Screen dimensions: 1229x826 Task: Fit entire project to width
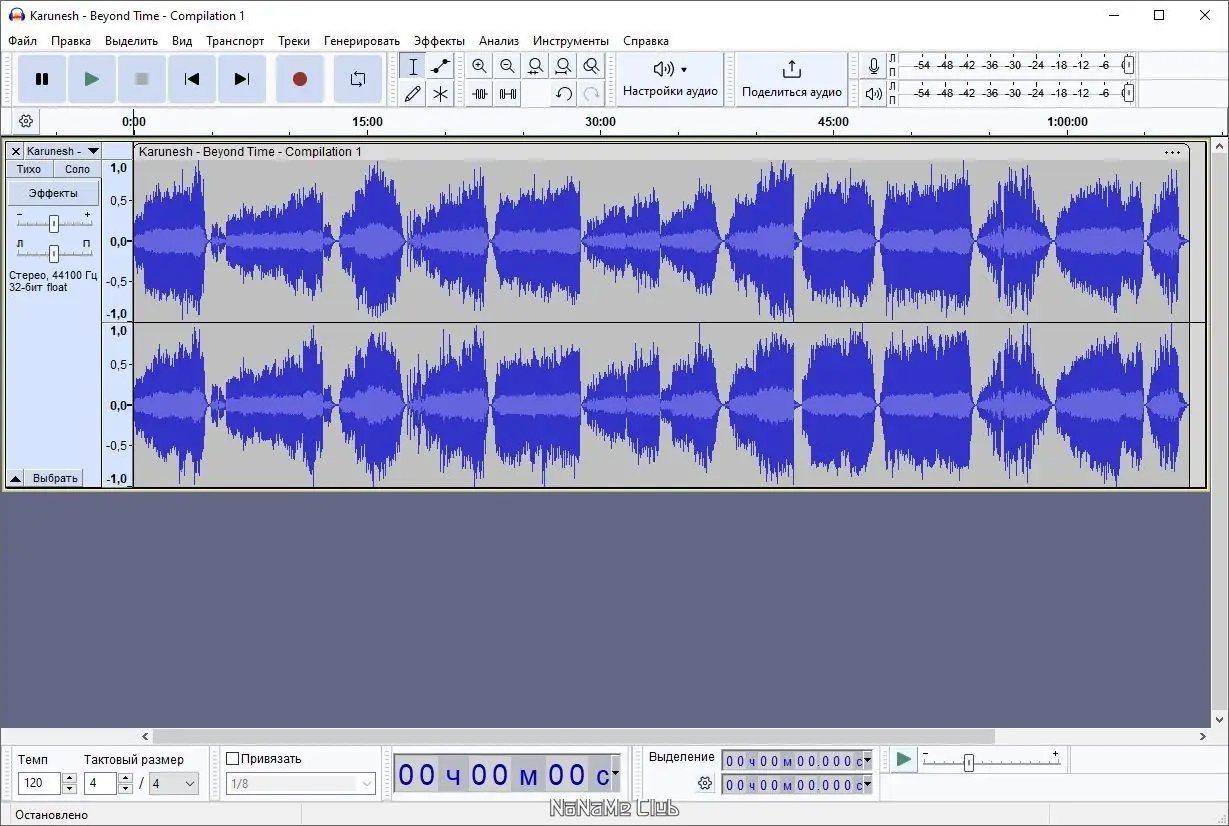(564, 67)
